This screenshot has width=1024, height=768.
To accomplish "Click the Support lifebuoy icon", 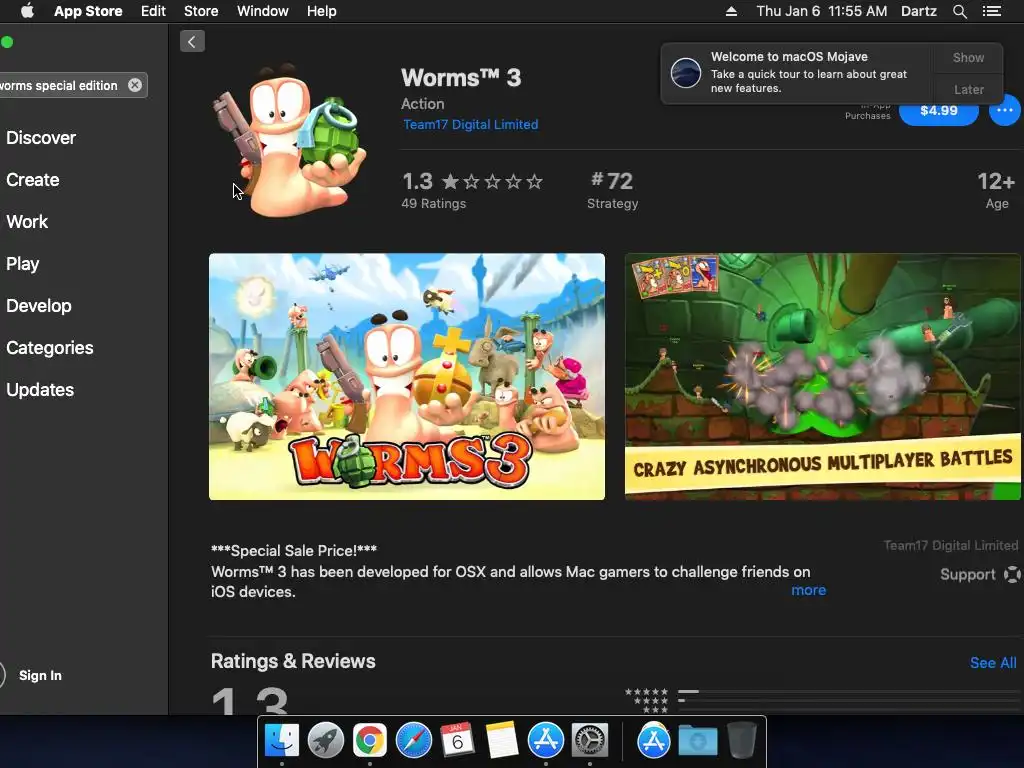I will click(x=1012, y=575).
